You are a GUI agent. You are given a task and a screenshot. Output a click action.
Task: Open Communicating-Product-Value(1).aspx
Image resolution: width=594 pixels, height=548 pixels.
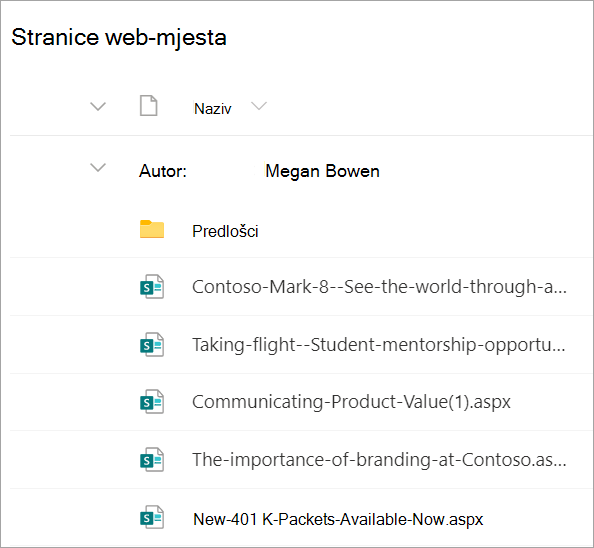point(351,402)
